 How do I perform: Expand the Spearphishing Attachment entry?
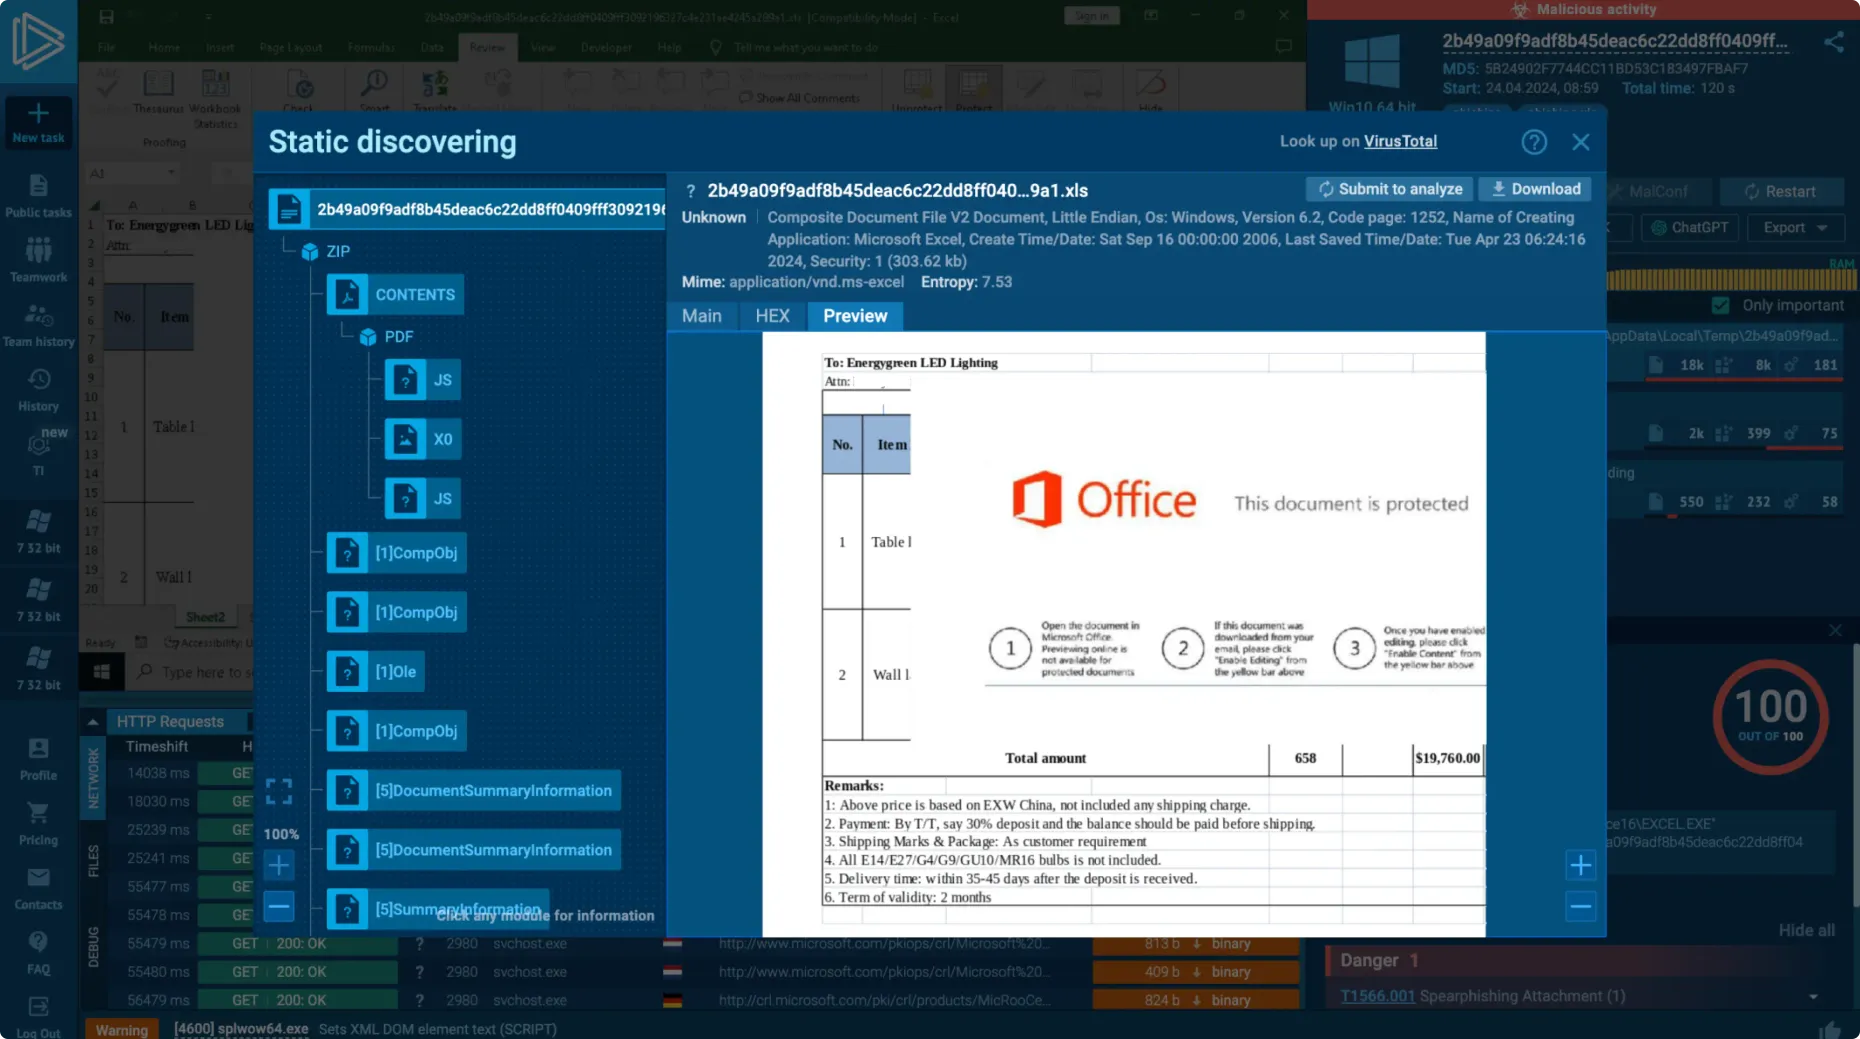[x=1812, y=997]
